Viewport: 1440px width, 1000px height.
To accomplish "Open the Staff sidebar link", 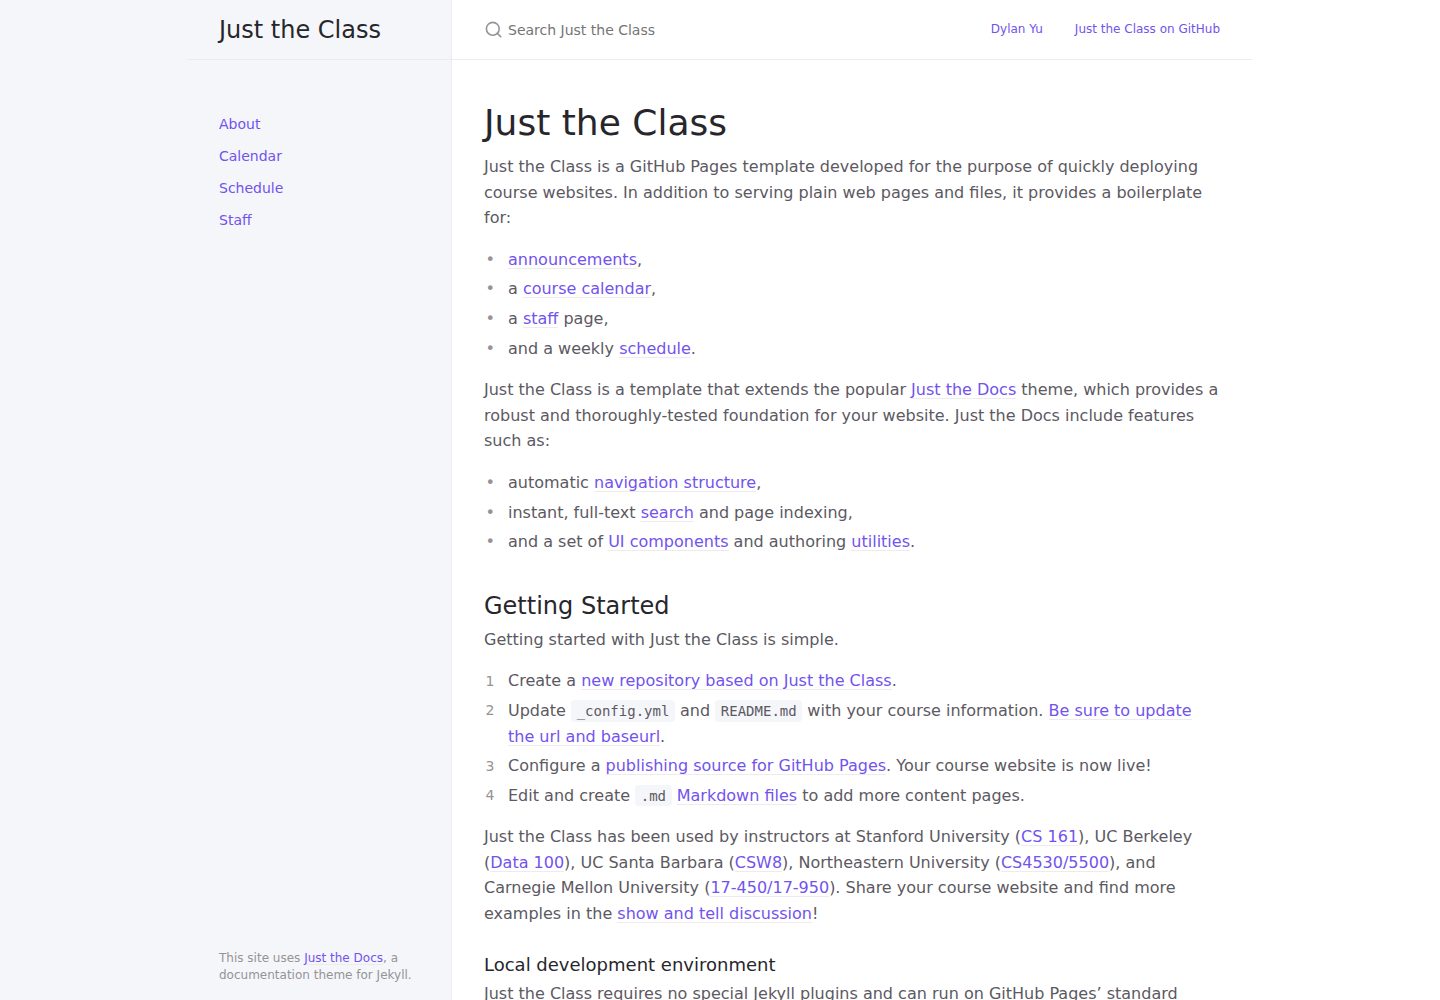I will 235,220.
